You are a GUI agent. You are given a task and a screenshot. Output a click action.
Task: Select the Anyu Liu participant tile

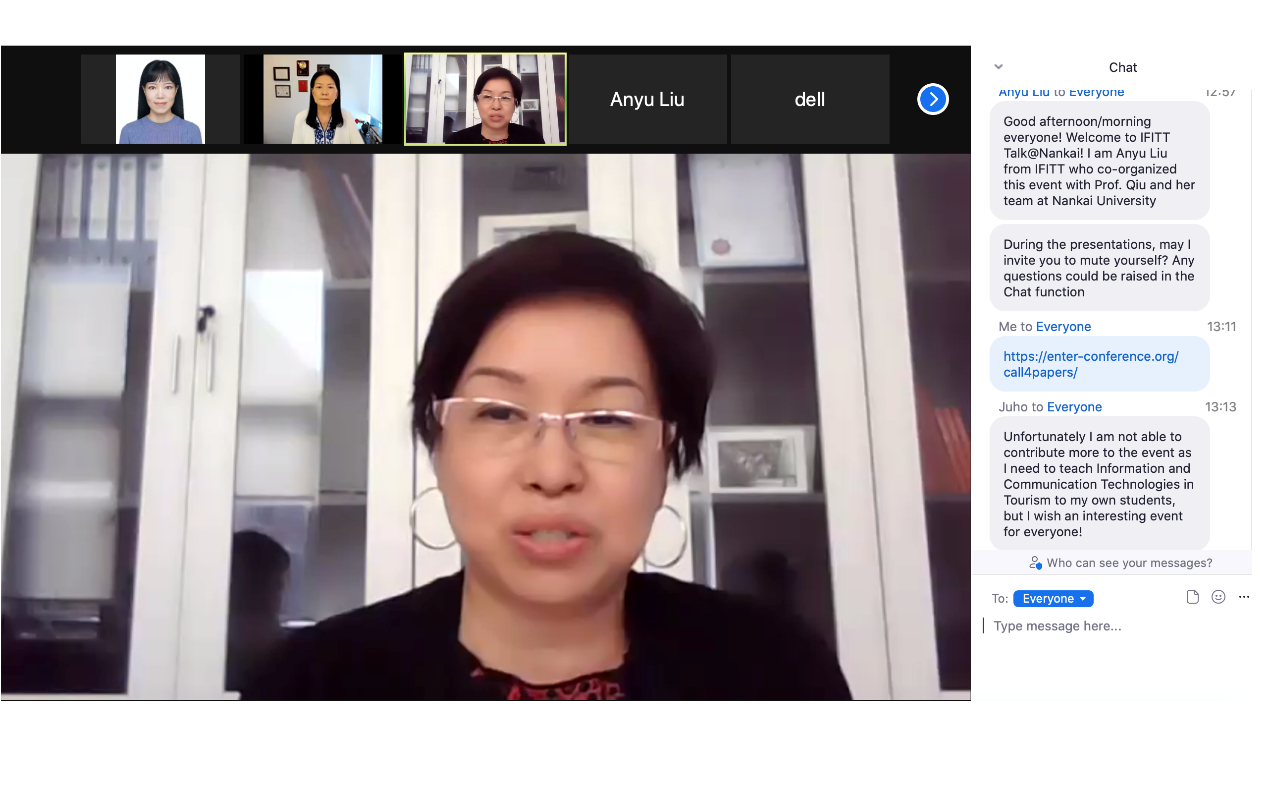(647, 99)
